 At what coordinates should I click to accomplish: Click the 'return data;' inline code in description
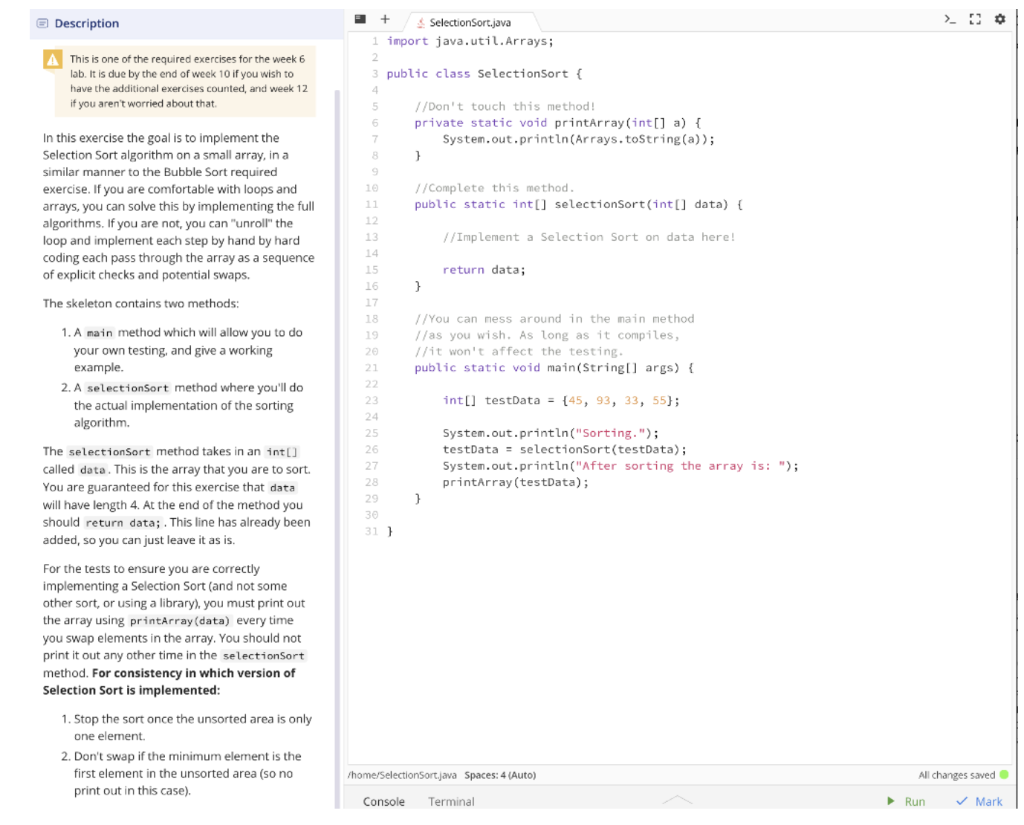(x=123, y=523)
